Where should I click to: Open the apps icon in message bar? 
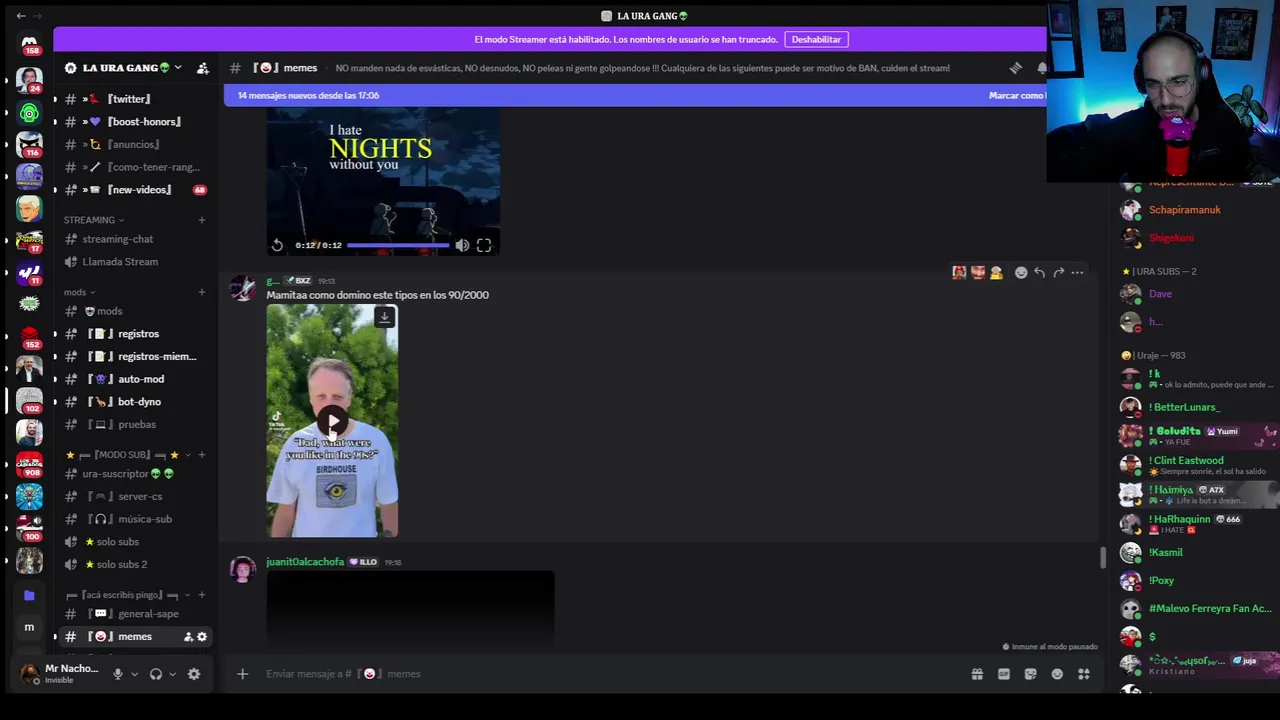click(1084, 674)
